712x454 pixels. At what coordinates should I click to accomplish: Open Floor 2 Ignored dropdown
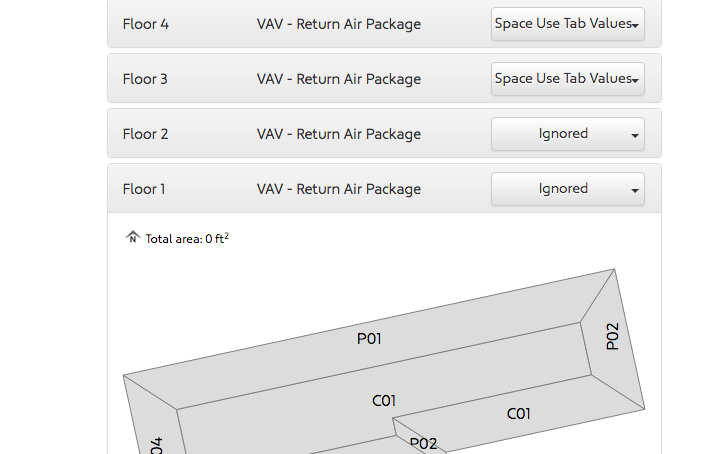[568, 134]
